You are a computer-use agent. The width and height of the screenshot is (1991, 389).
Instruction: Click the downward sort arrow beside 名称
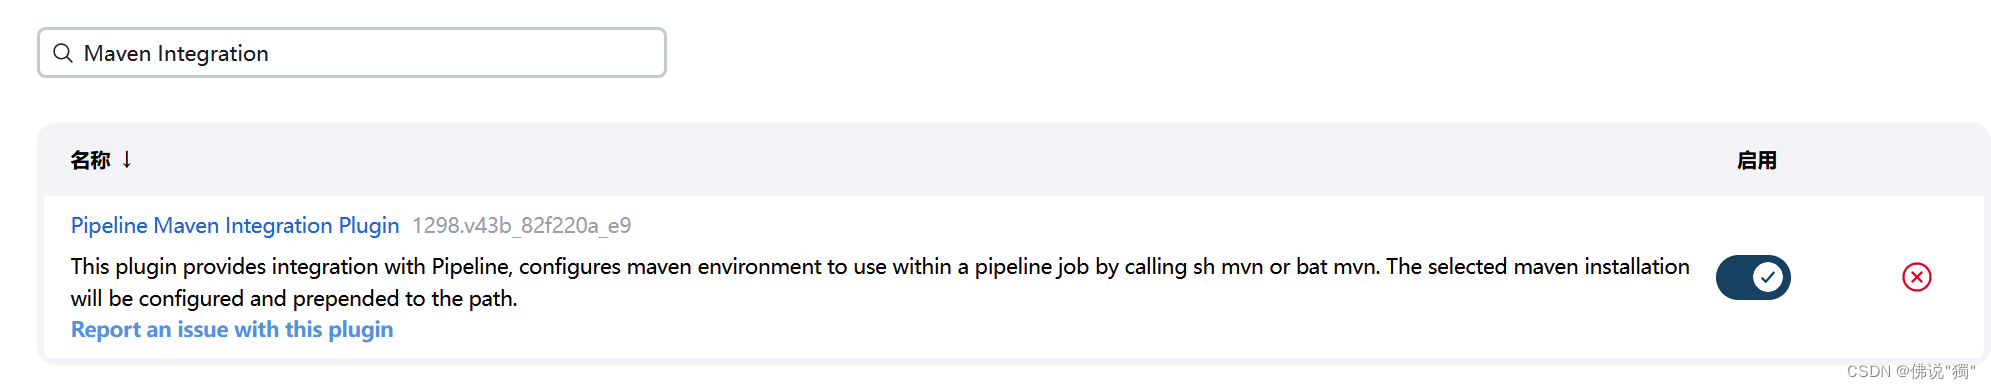pyautogui.click(x=127, y=159)
